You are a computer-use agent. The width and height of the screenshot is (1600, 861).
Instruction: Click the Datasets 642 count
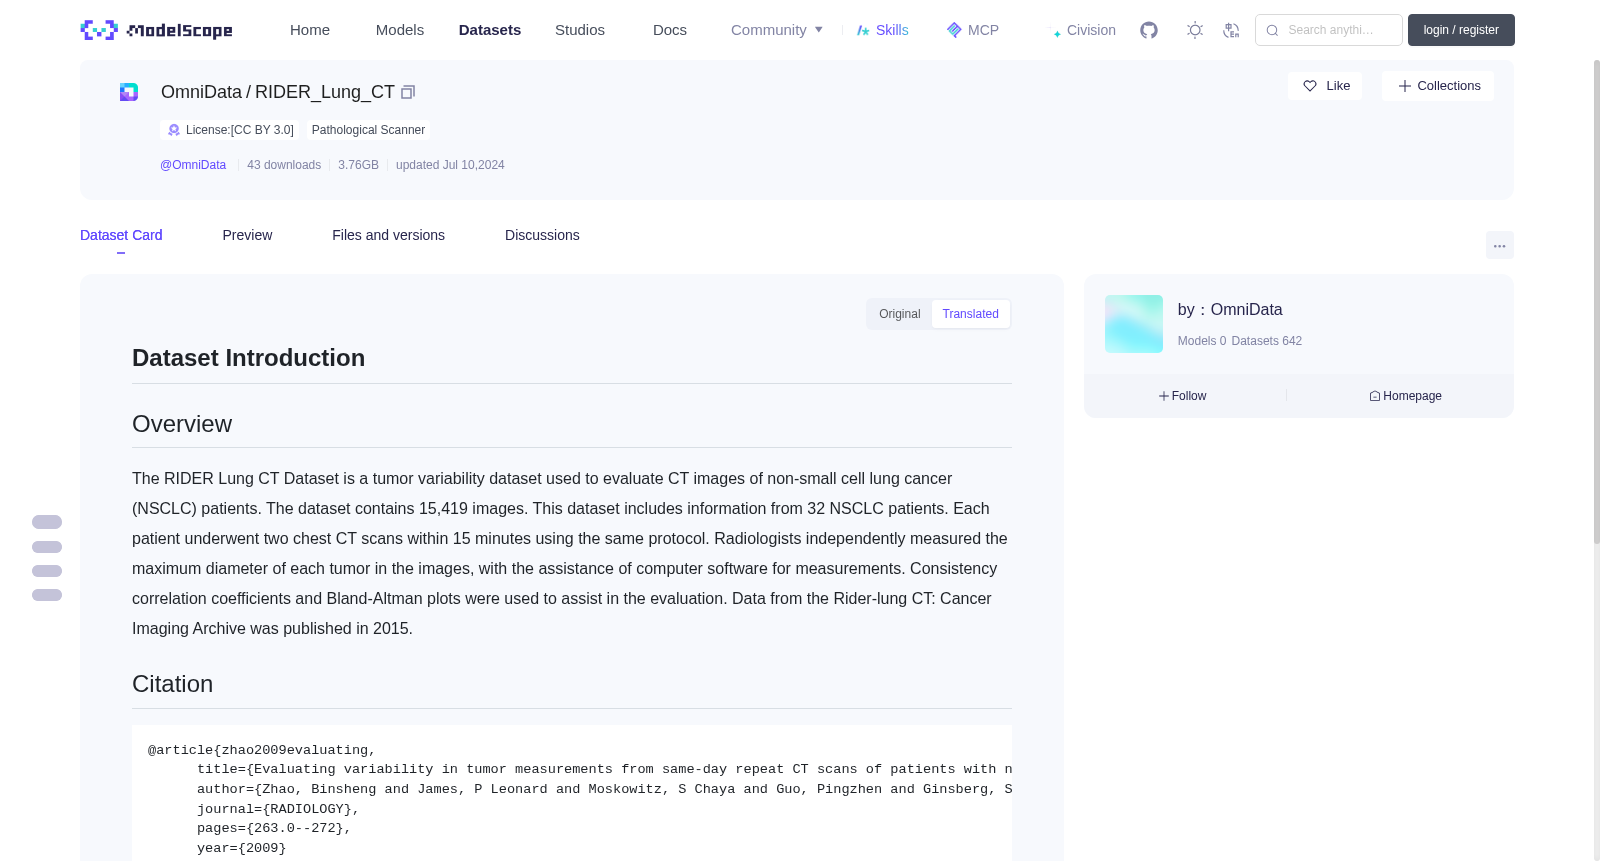(1267, 341)
